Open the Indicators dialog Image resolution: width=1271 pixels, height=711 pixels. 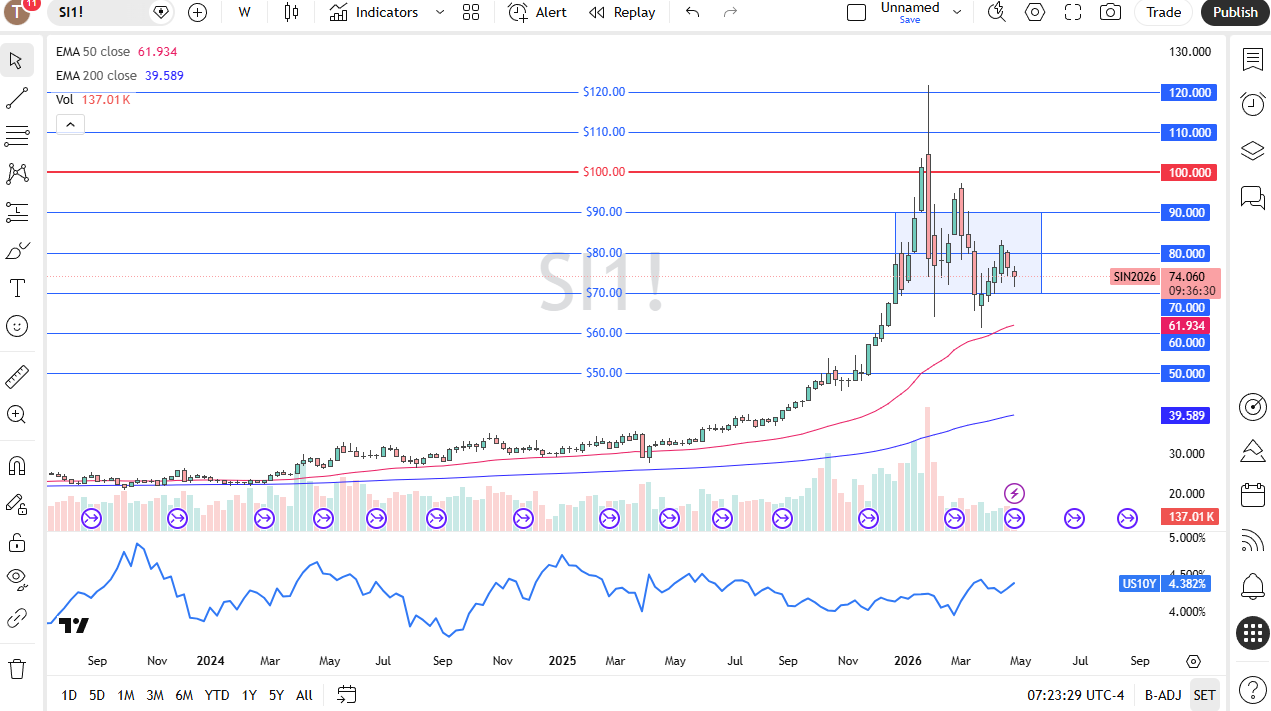click(x=374, y=12)
